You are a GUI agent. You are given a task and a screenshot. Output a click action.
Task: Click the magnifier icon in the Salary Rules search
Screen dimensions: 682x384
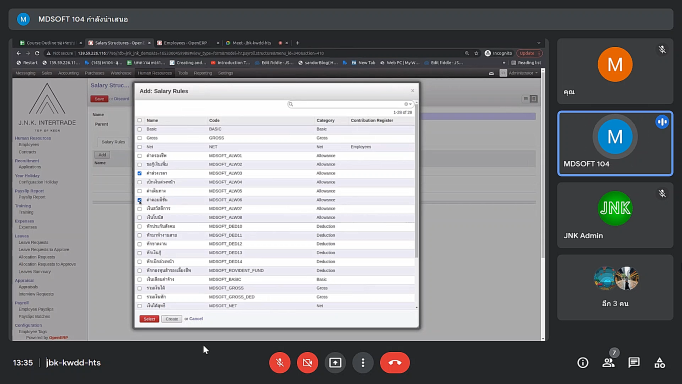click(291, 104)
